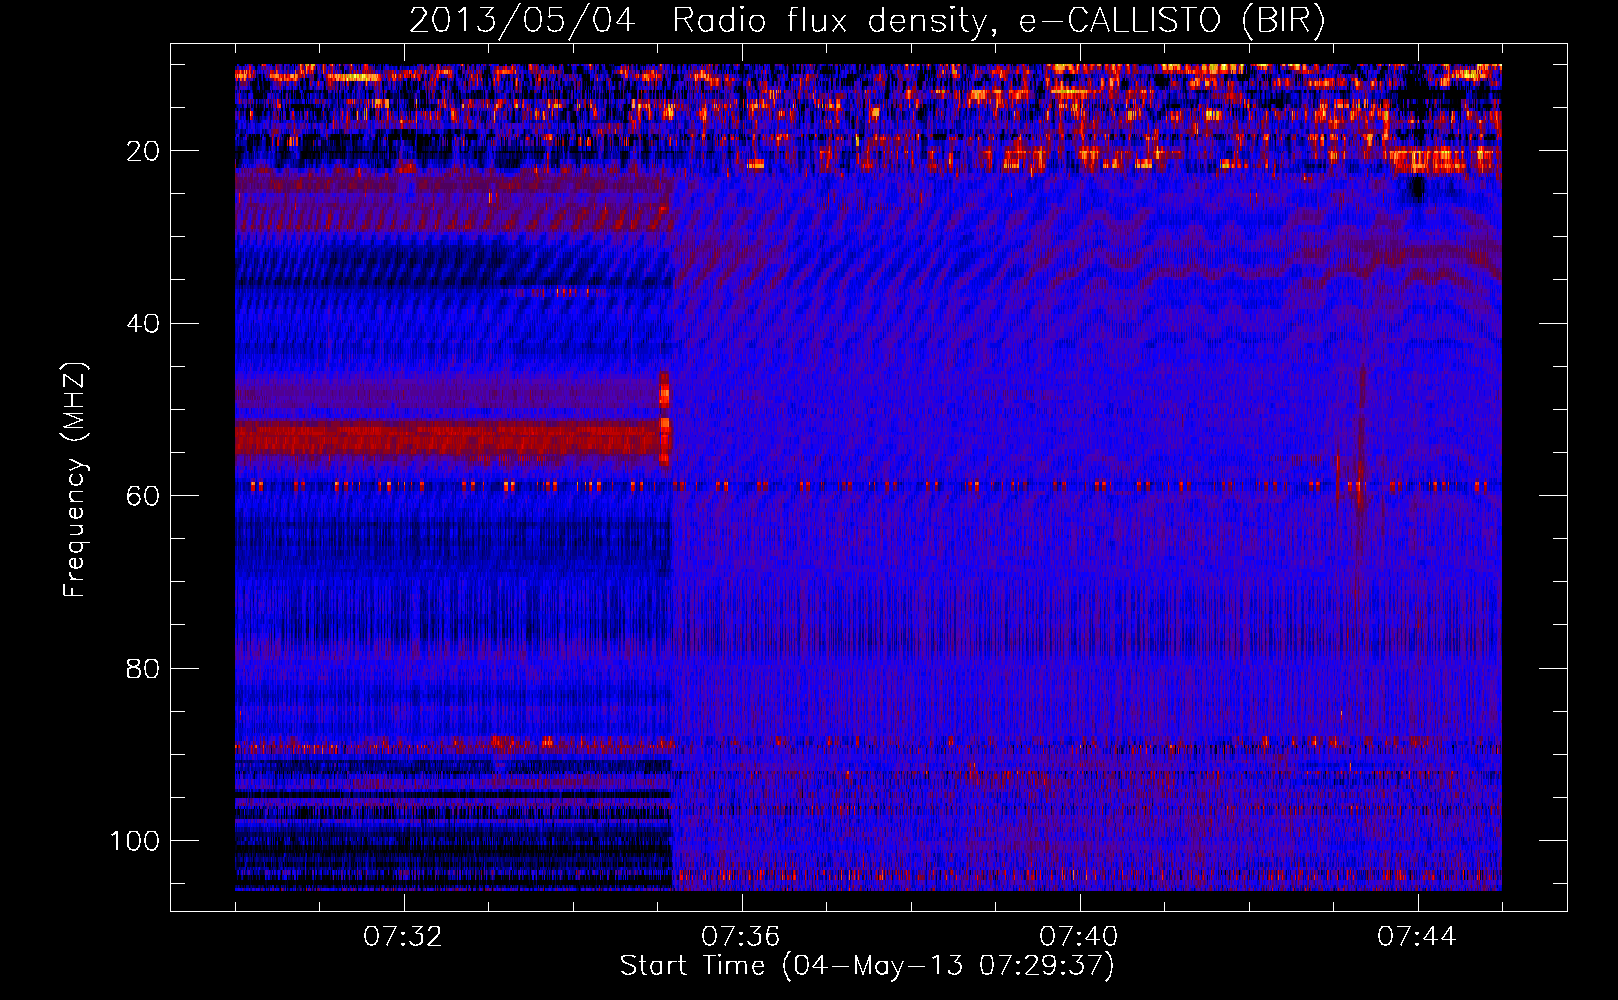The width and height of the screenshot is (1618, 1000).
Task: Select the '80' frequency tick label
Action: [143, 669]
